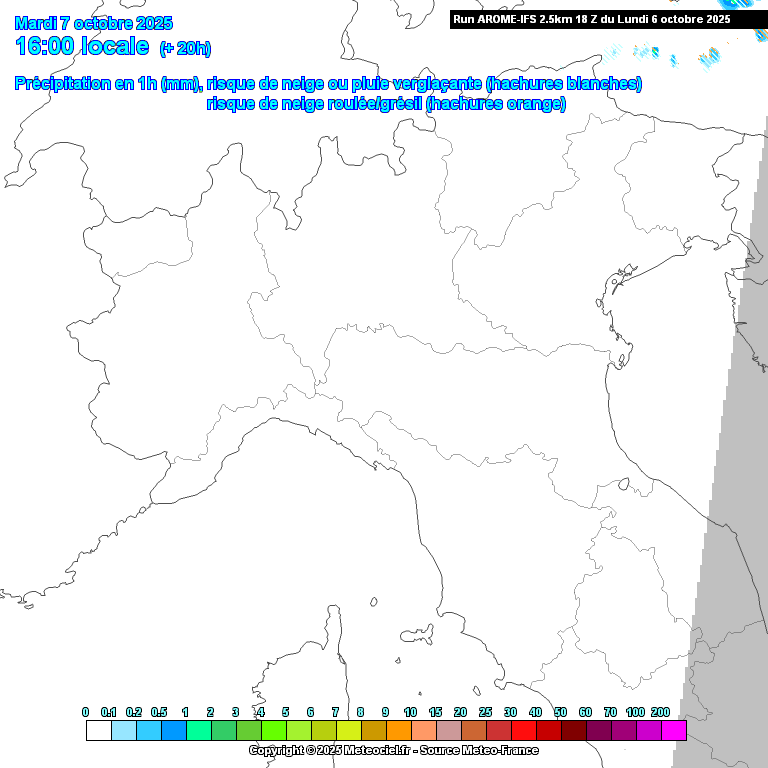Viewport: 768px width, 768px height.
Task: Click the blue precipitation patch at top right
Action: pyautogui.click(x=712, y=61)
